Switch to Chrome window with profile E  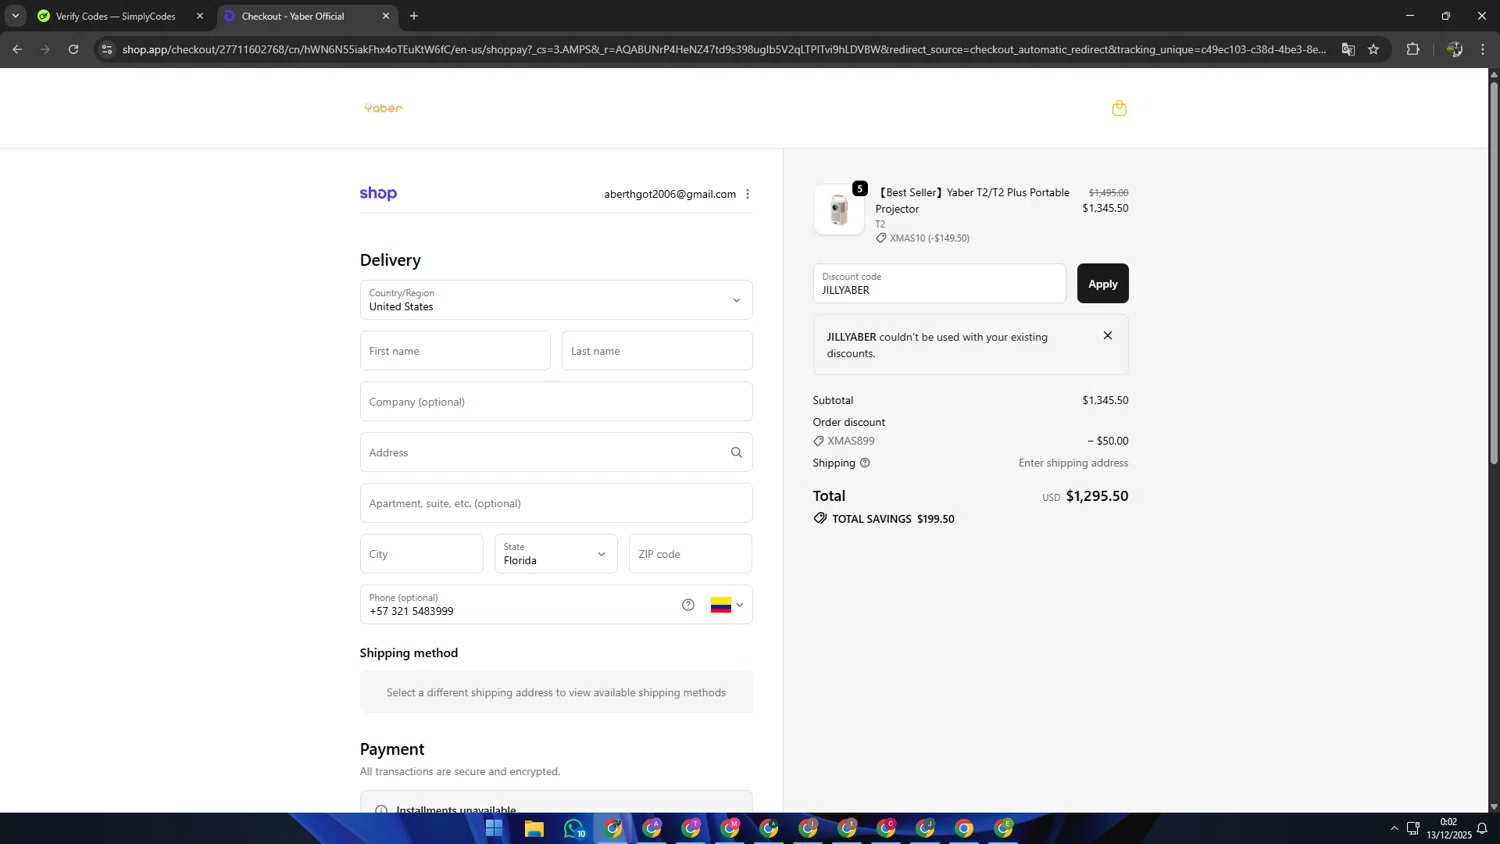(1003, 828)
